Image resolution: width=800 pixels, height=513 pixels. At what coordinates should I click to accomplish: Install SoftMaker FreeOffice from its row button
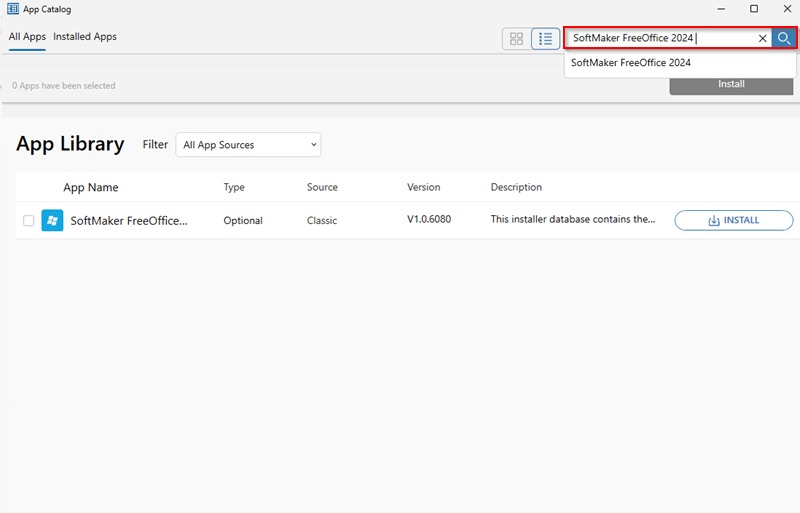[x=733, y=221]
